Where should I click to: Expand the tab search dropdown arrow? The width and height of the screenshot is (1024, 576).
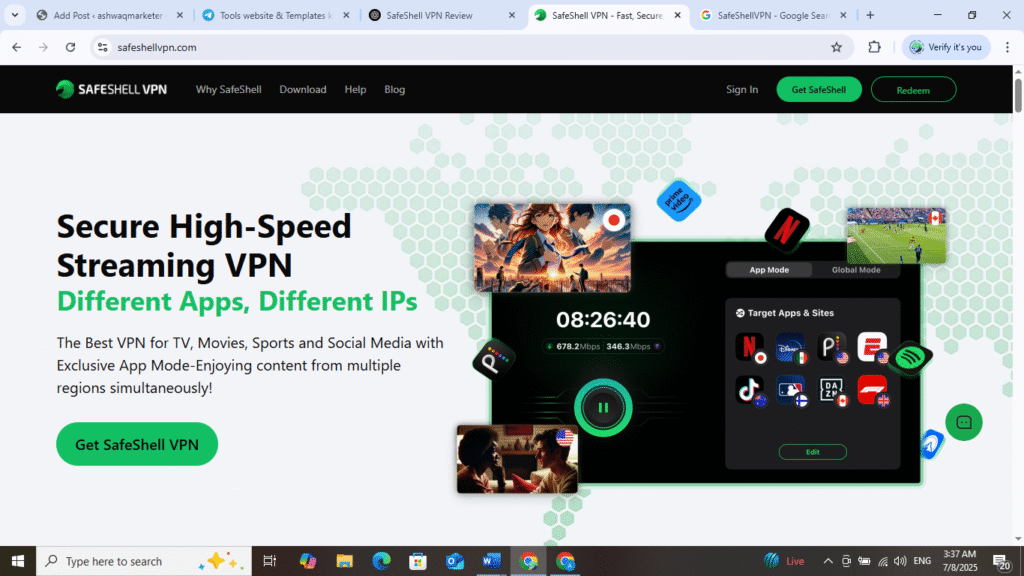click(x=15, y=15)
